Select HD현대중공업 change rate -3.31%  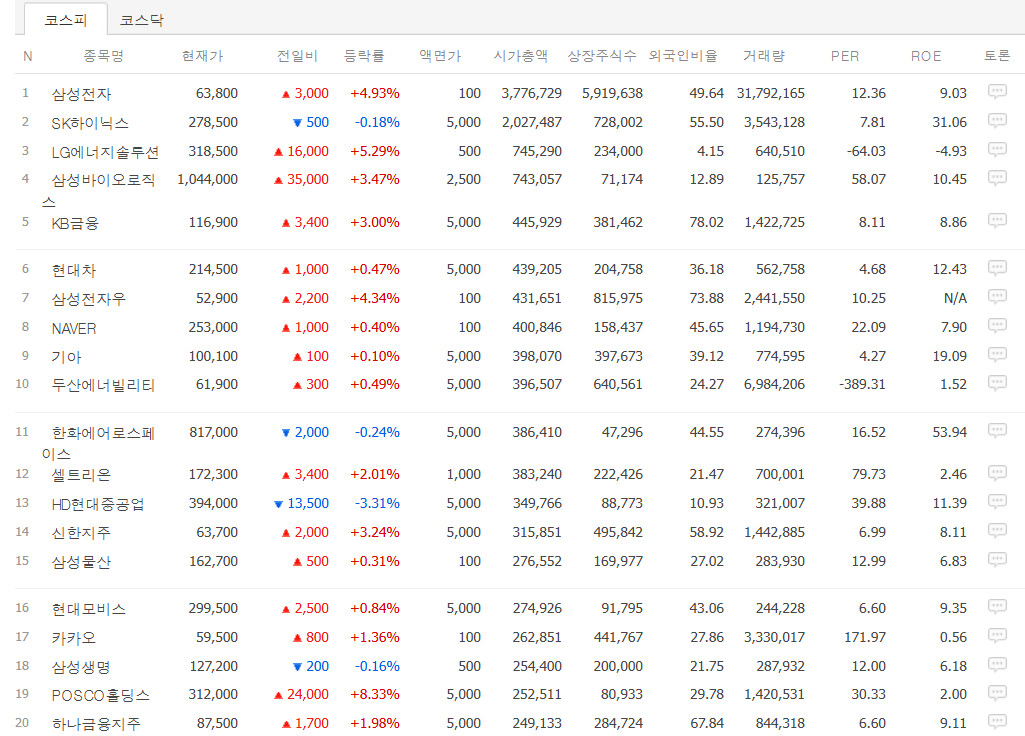377,503
